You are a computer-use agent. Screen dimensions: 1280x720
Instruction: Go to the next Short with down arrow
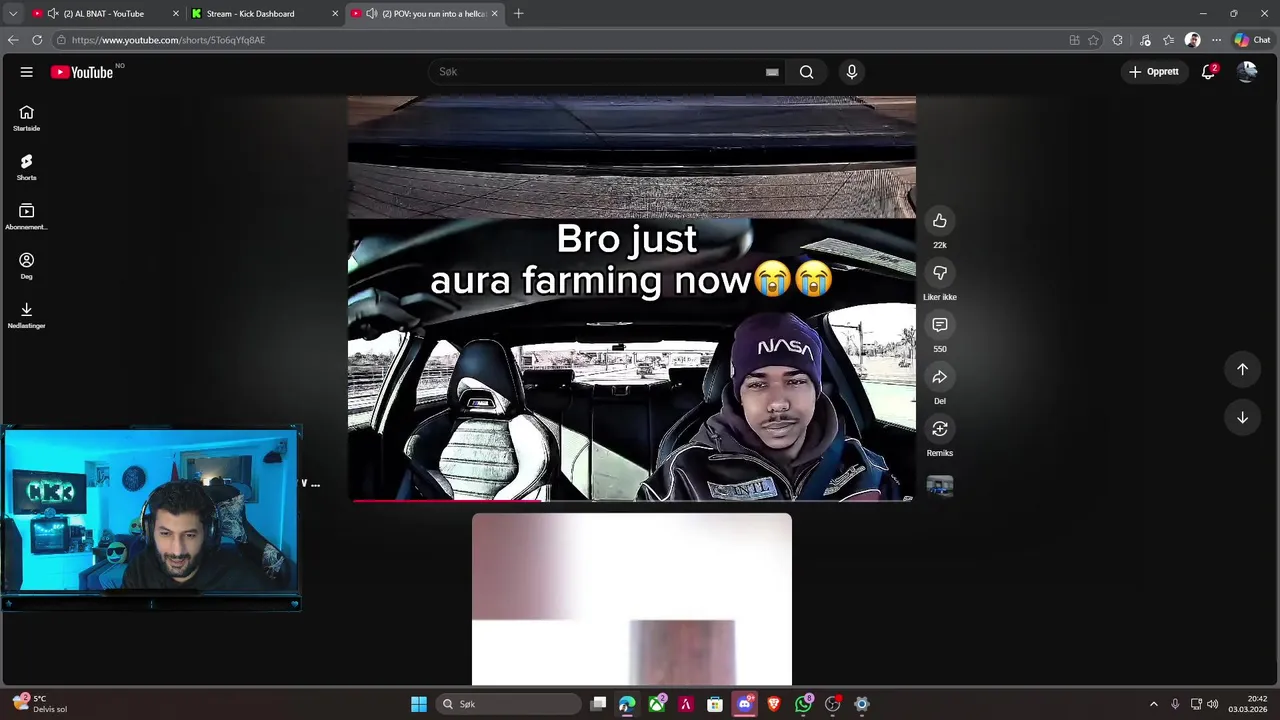pos(1242,417)
